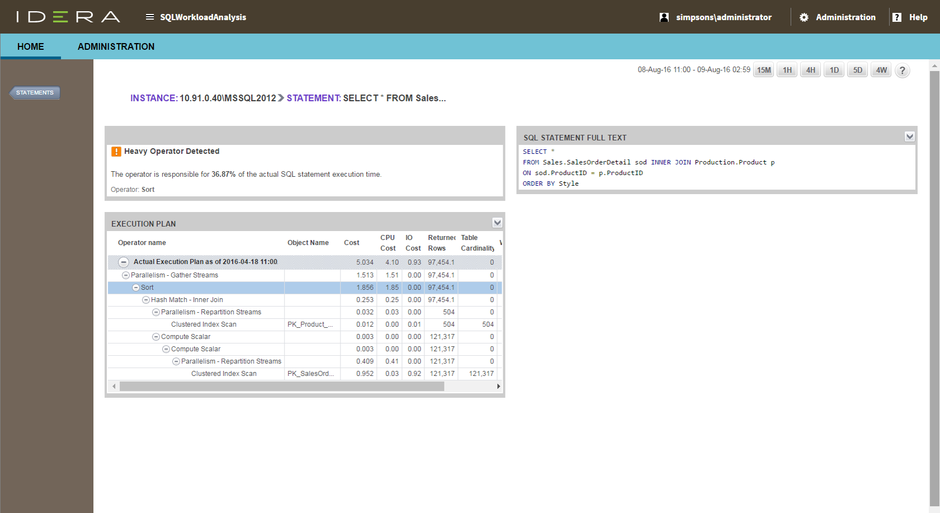The height and width of the screenshot is (513, 940).
Task: Click execution plan scroll left arrow
Action: click(x=114, y=387)
